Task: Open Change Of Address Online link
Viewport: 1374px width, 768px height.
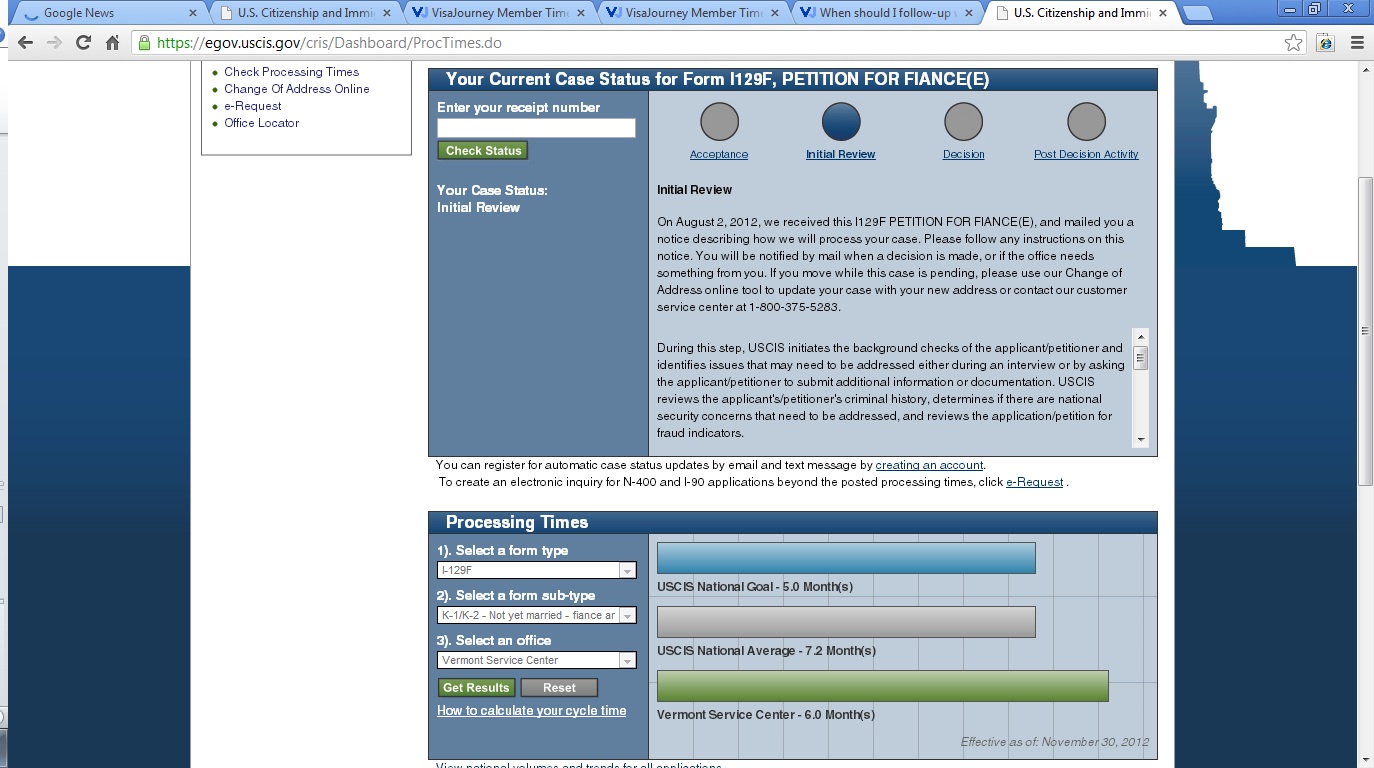Action: [x=297, y=89]
